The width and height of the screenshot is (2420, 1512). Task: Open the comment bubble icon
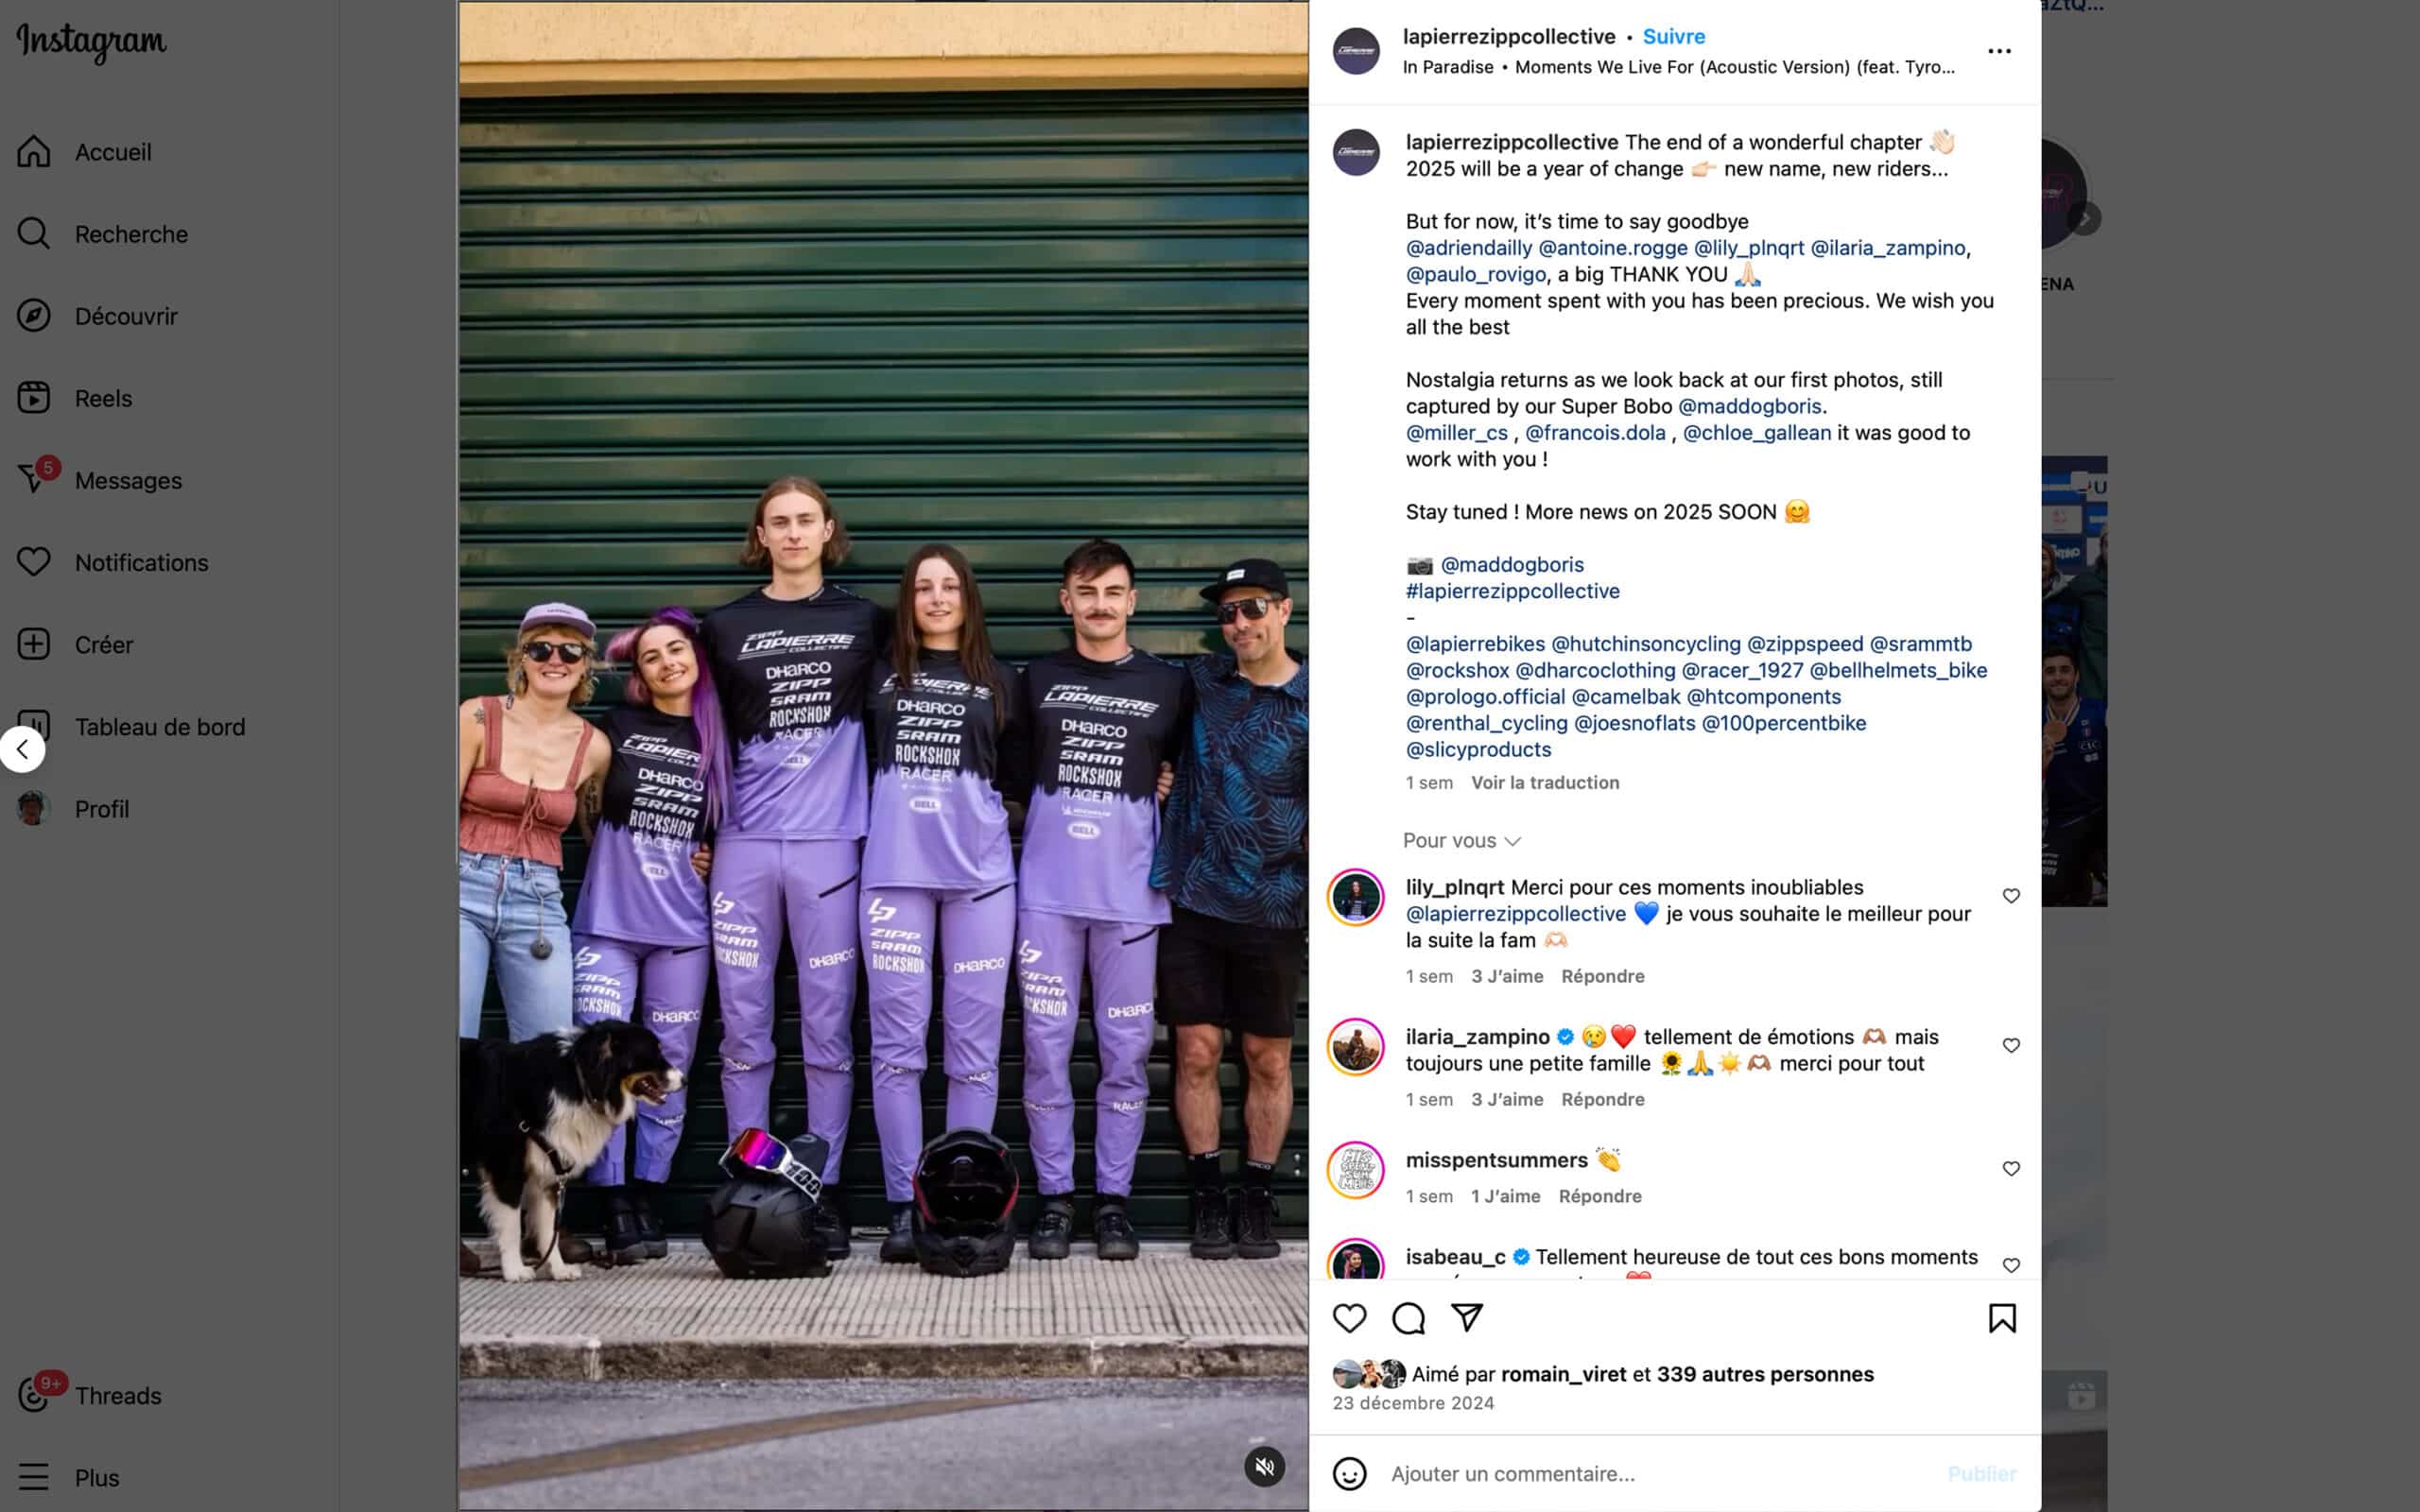click(1408, 1318)
